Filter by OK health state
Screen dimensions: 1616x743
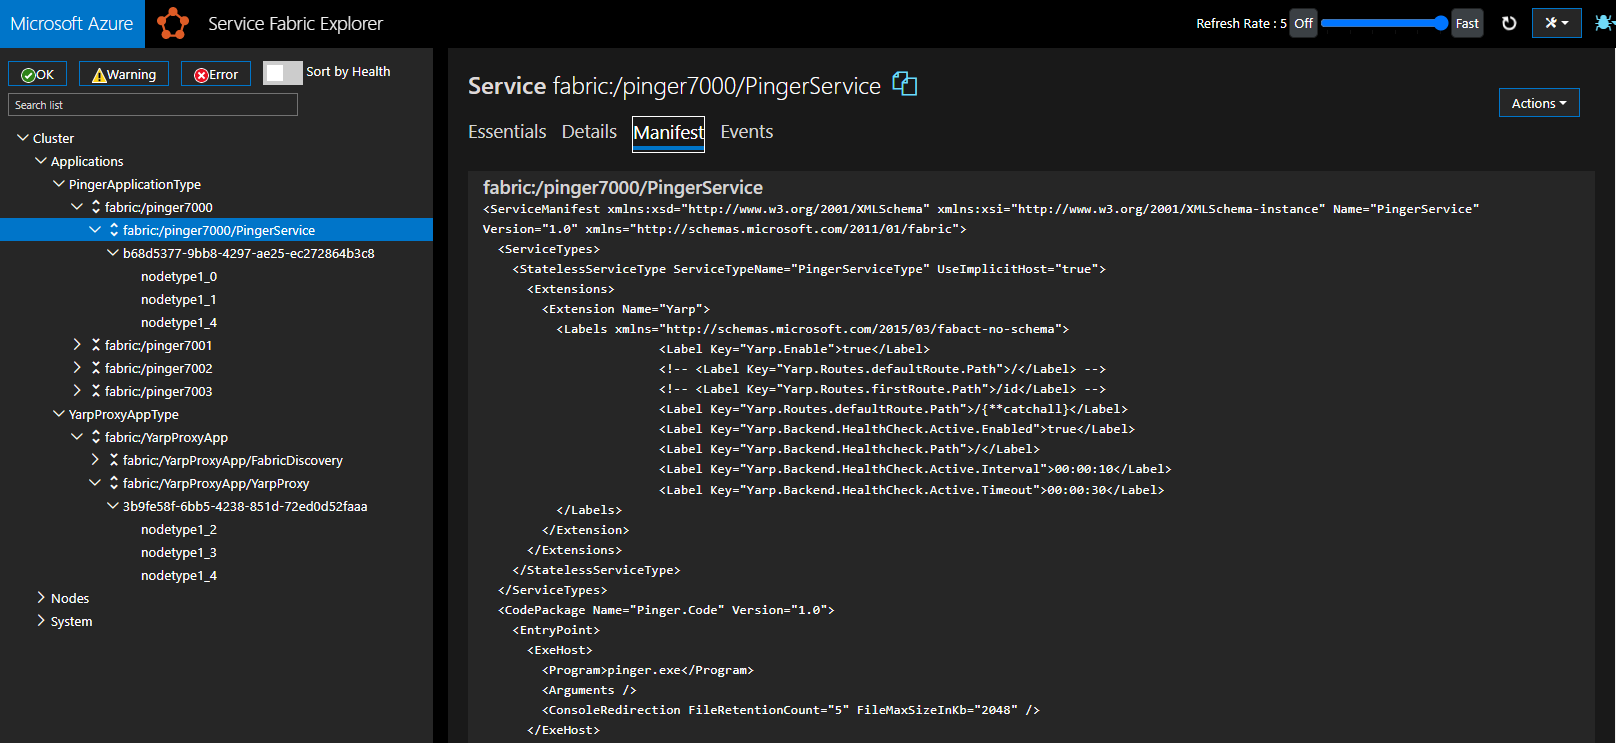38,74
